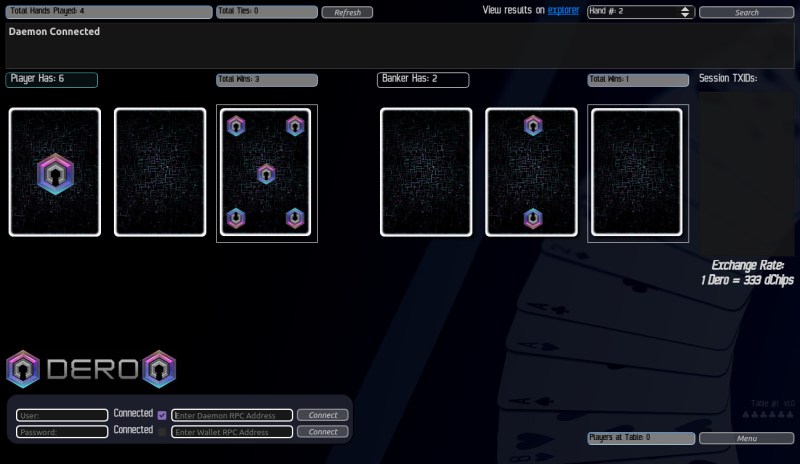800x464 pixels.
Task: Increase the Hand # value with up arrow
Action: pyautogui.click(x=685, y=9)
